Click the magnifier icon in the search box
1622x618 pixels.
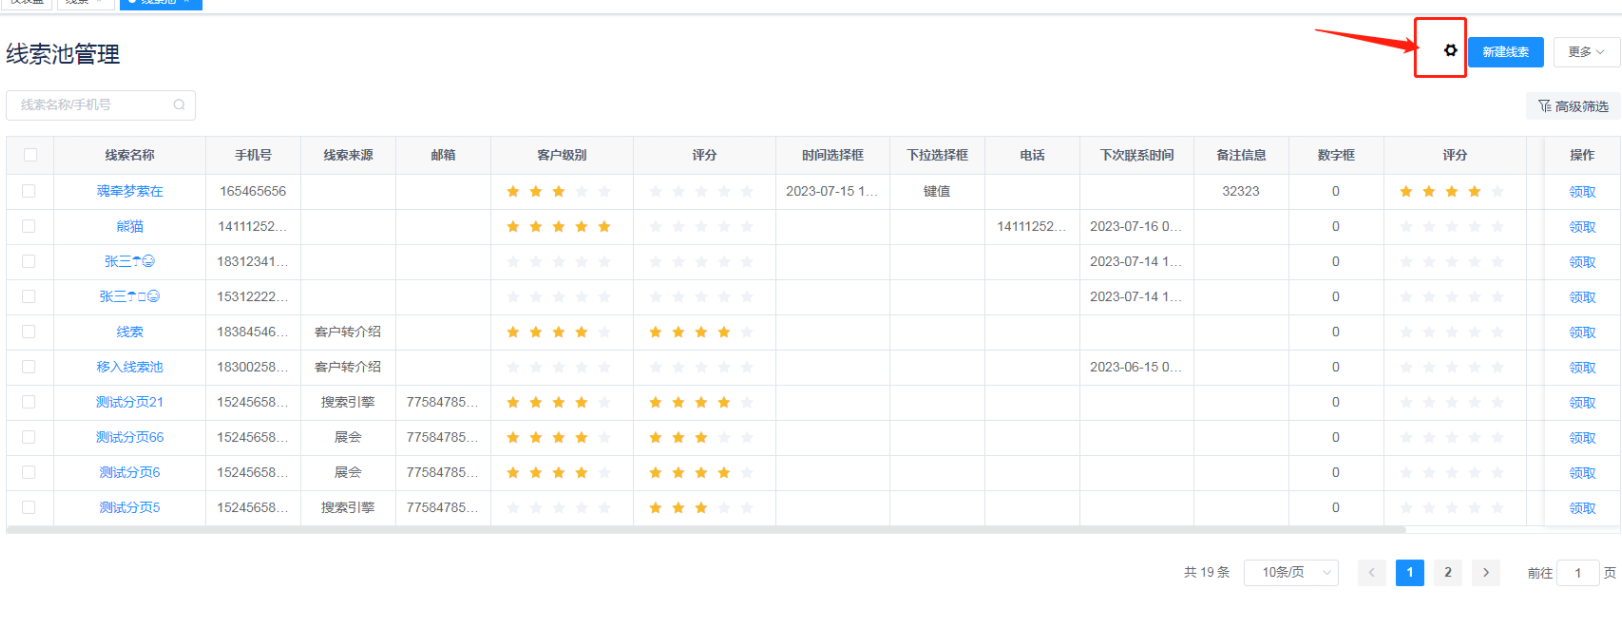(179, 105)
